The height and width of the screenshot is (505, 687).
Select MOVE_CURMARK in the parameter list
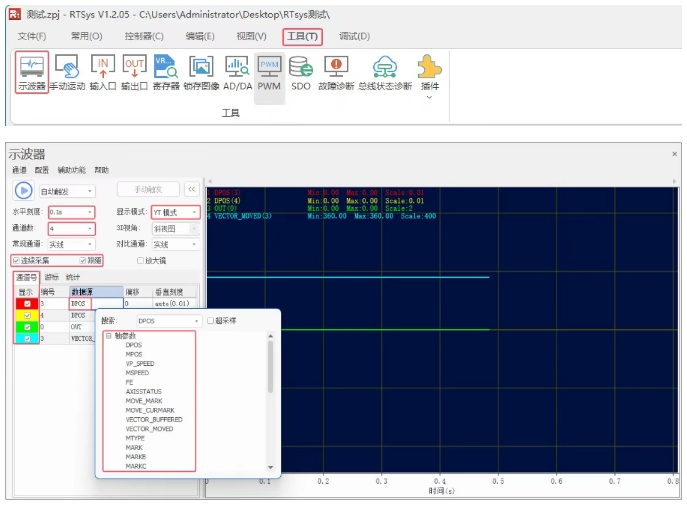pos(150,410)
